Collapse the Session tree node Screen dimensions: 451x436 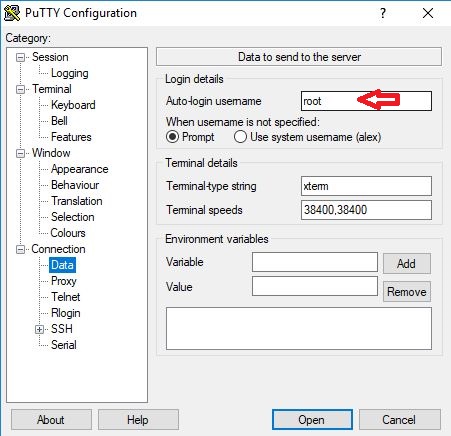click(20, 57)
